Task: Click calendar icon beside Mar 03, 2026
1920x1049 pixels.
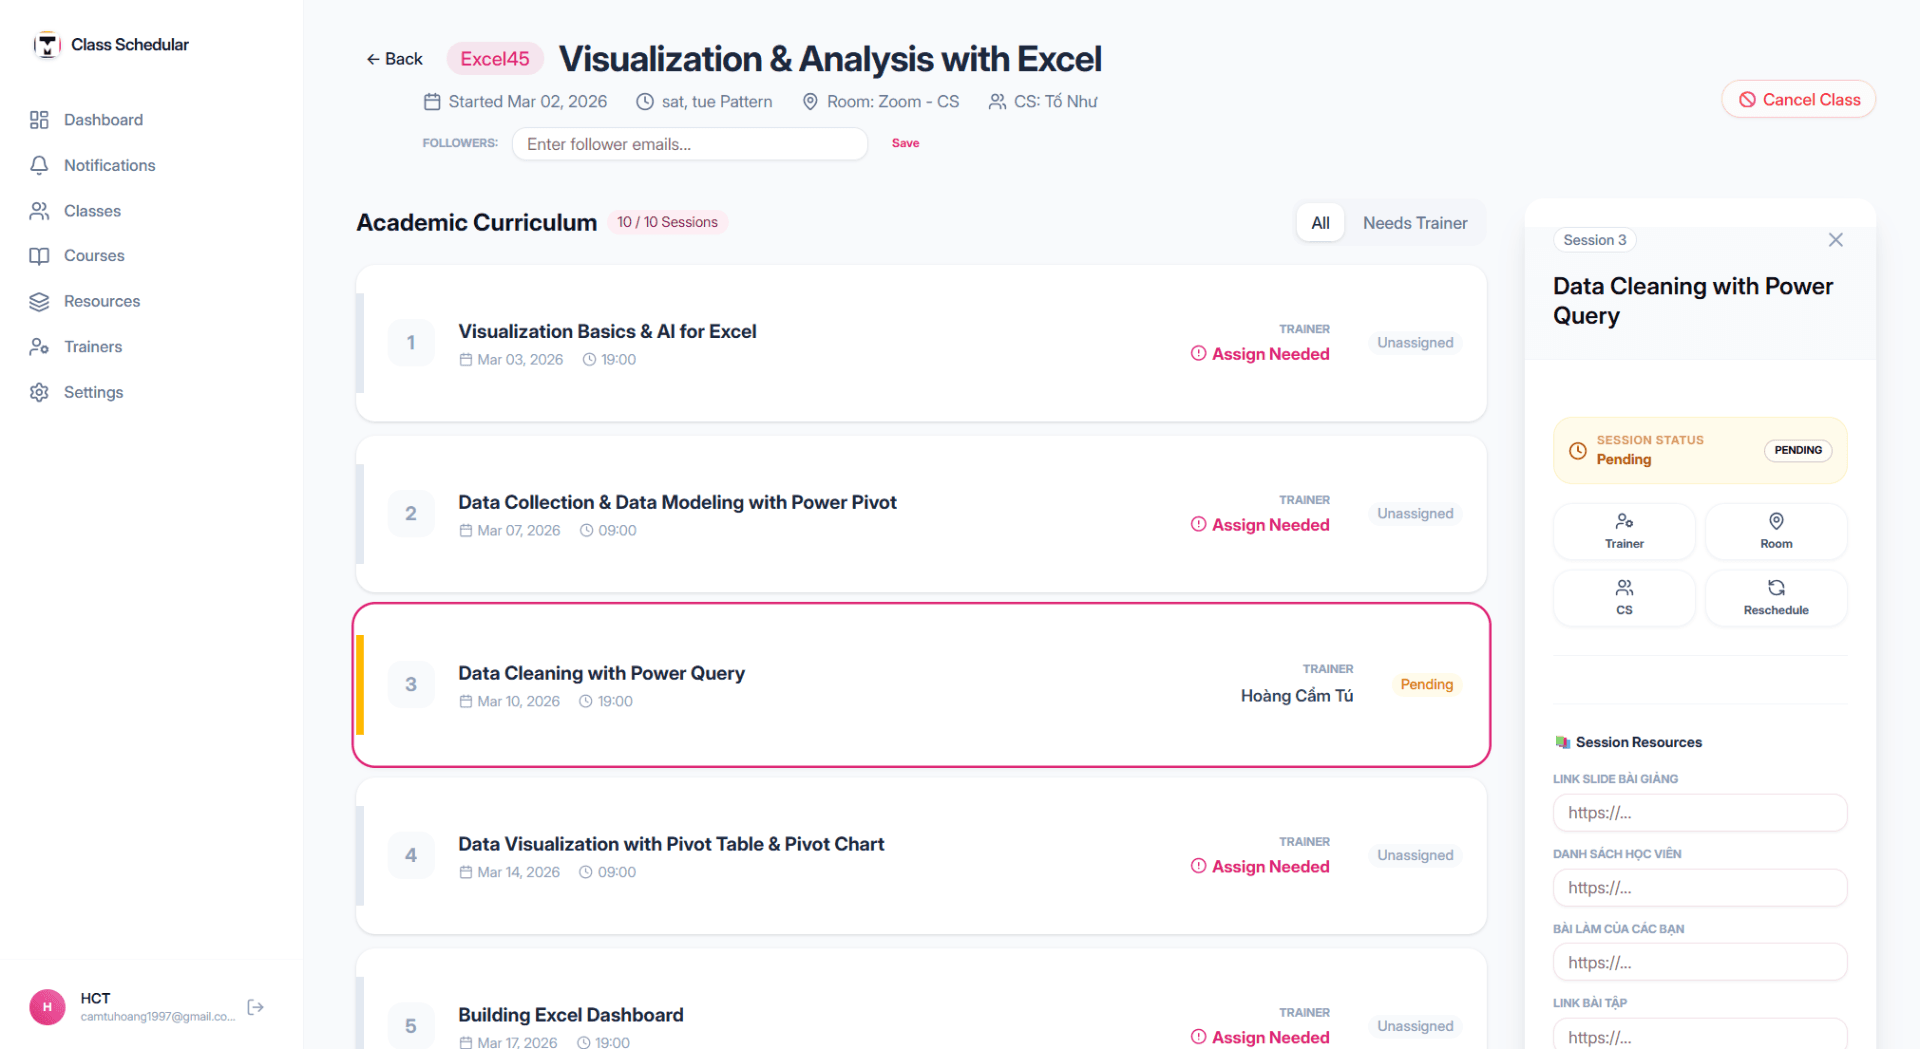Action: (x=465, y=360)
